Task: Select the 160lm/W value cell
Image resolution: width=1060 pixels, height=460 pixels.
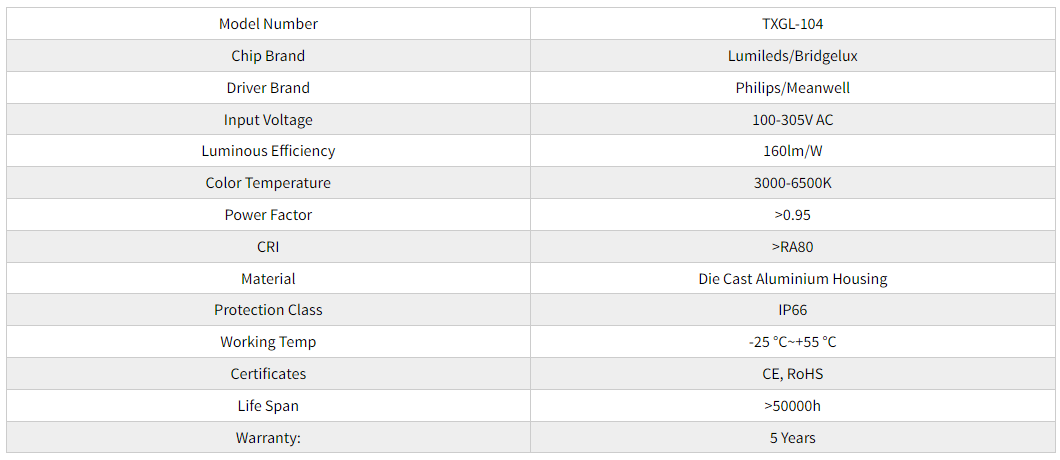Action: [792, 151]
